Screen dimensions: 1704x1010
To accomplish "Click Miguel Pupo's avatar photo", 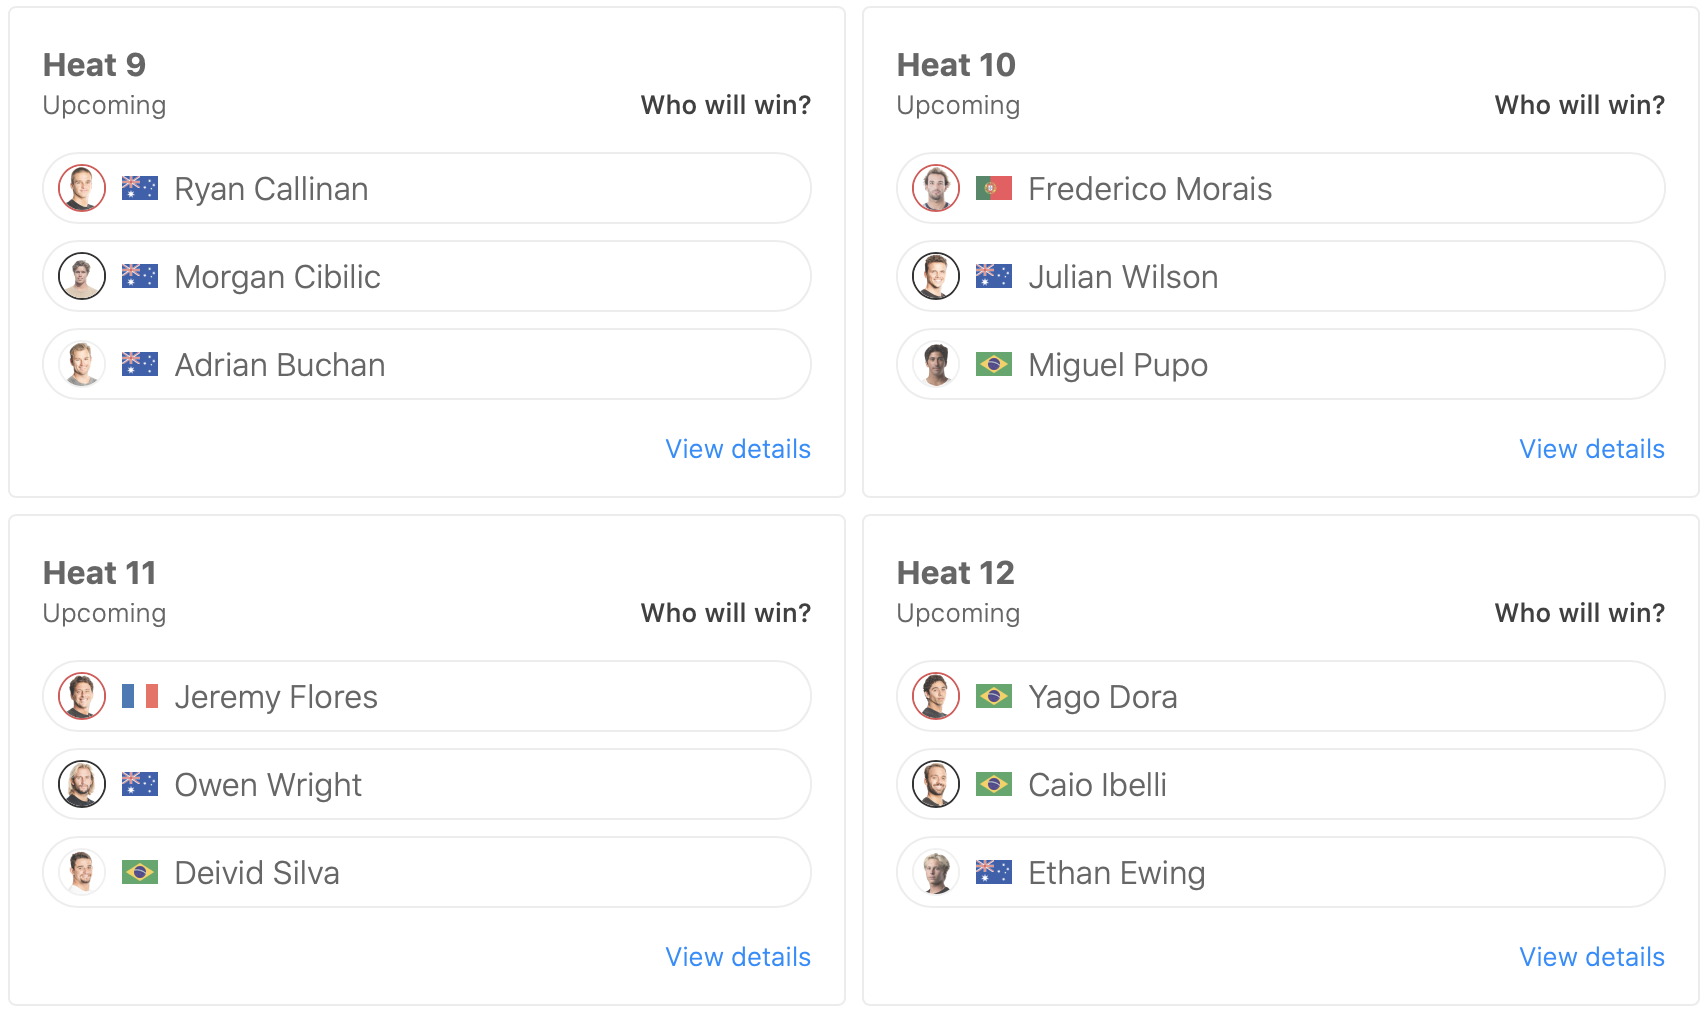I will pos(936,364).
